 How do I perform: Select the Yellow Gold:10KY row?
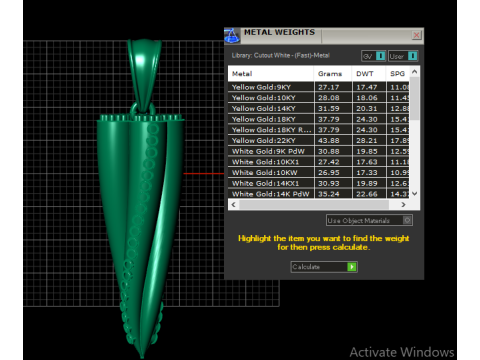319,98
